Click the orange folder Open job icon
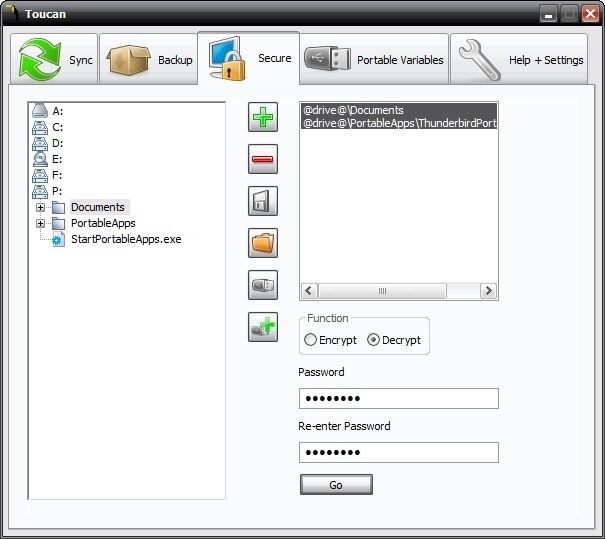Image resolution: width=605 pixels, height=539 pixels. (x=263, y=243)
